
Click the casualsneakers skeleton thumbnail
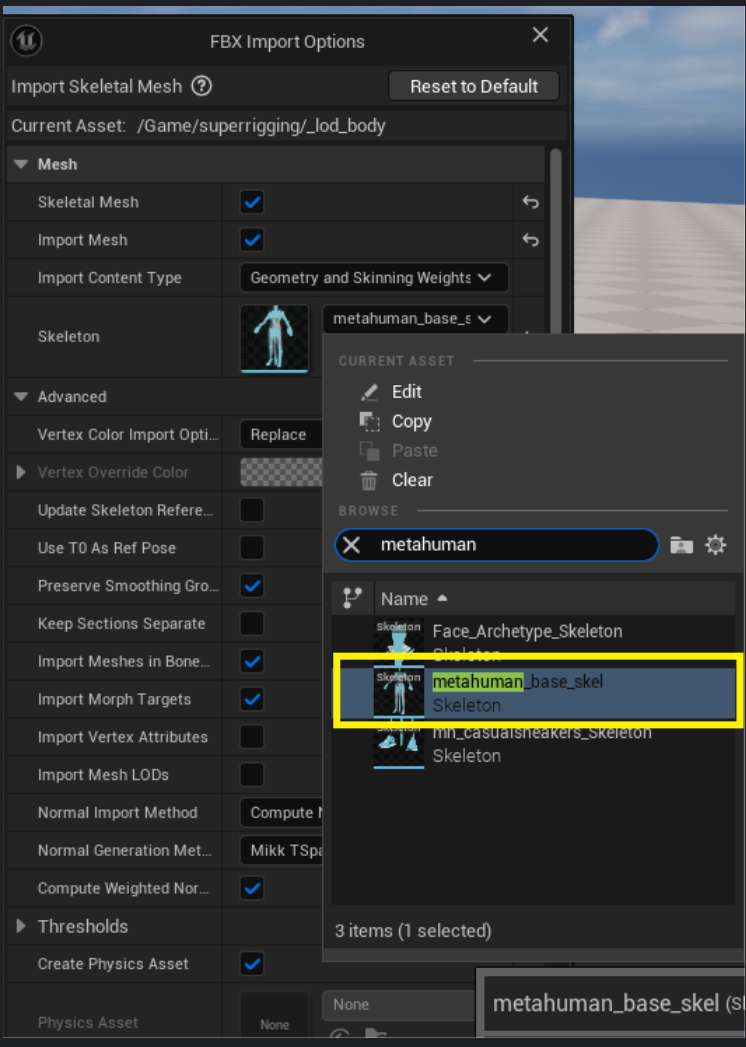(399, 745)
